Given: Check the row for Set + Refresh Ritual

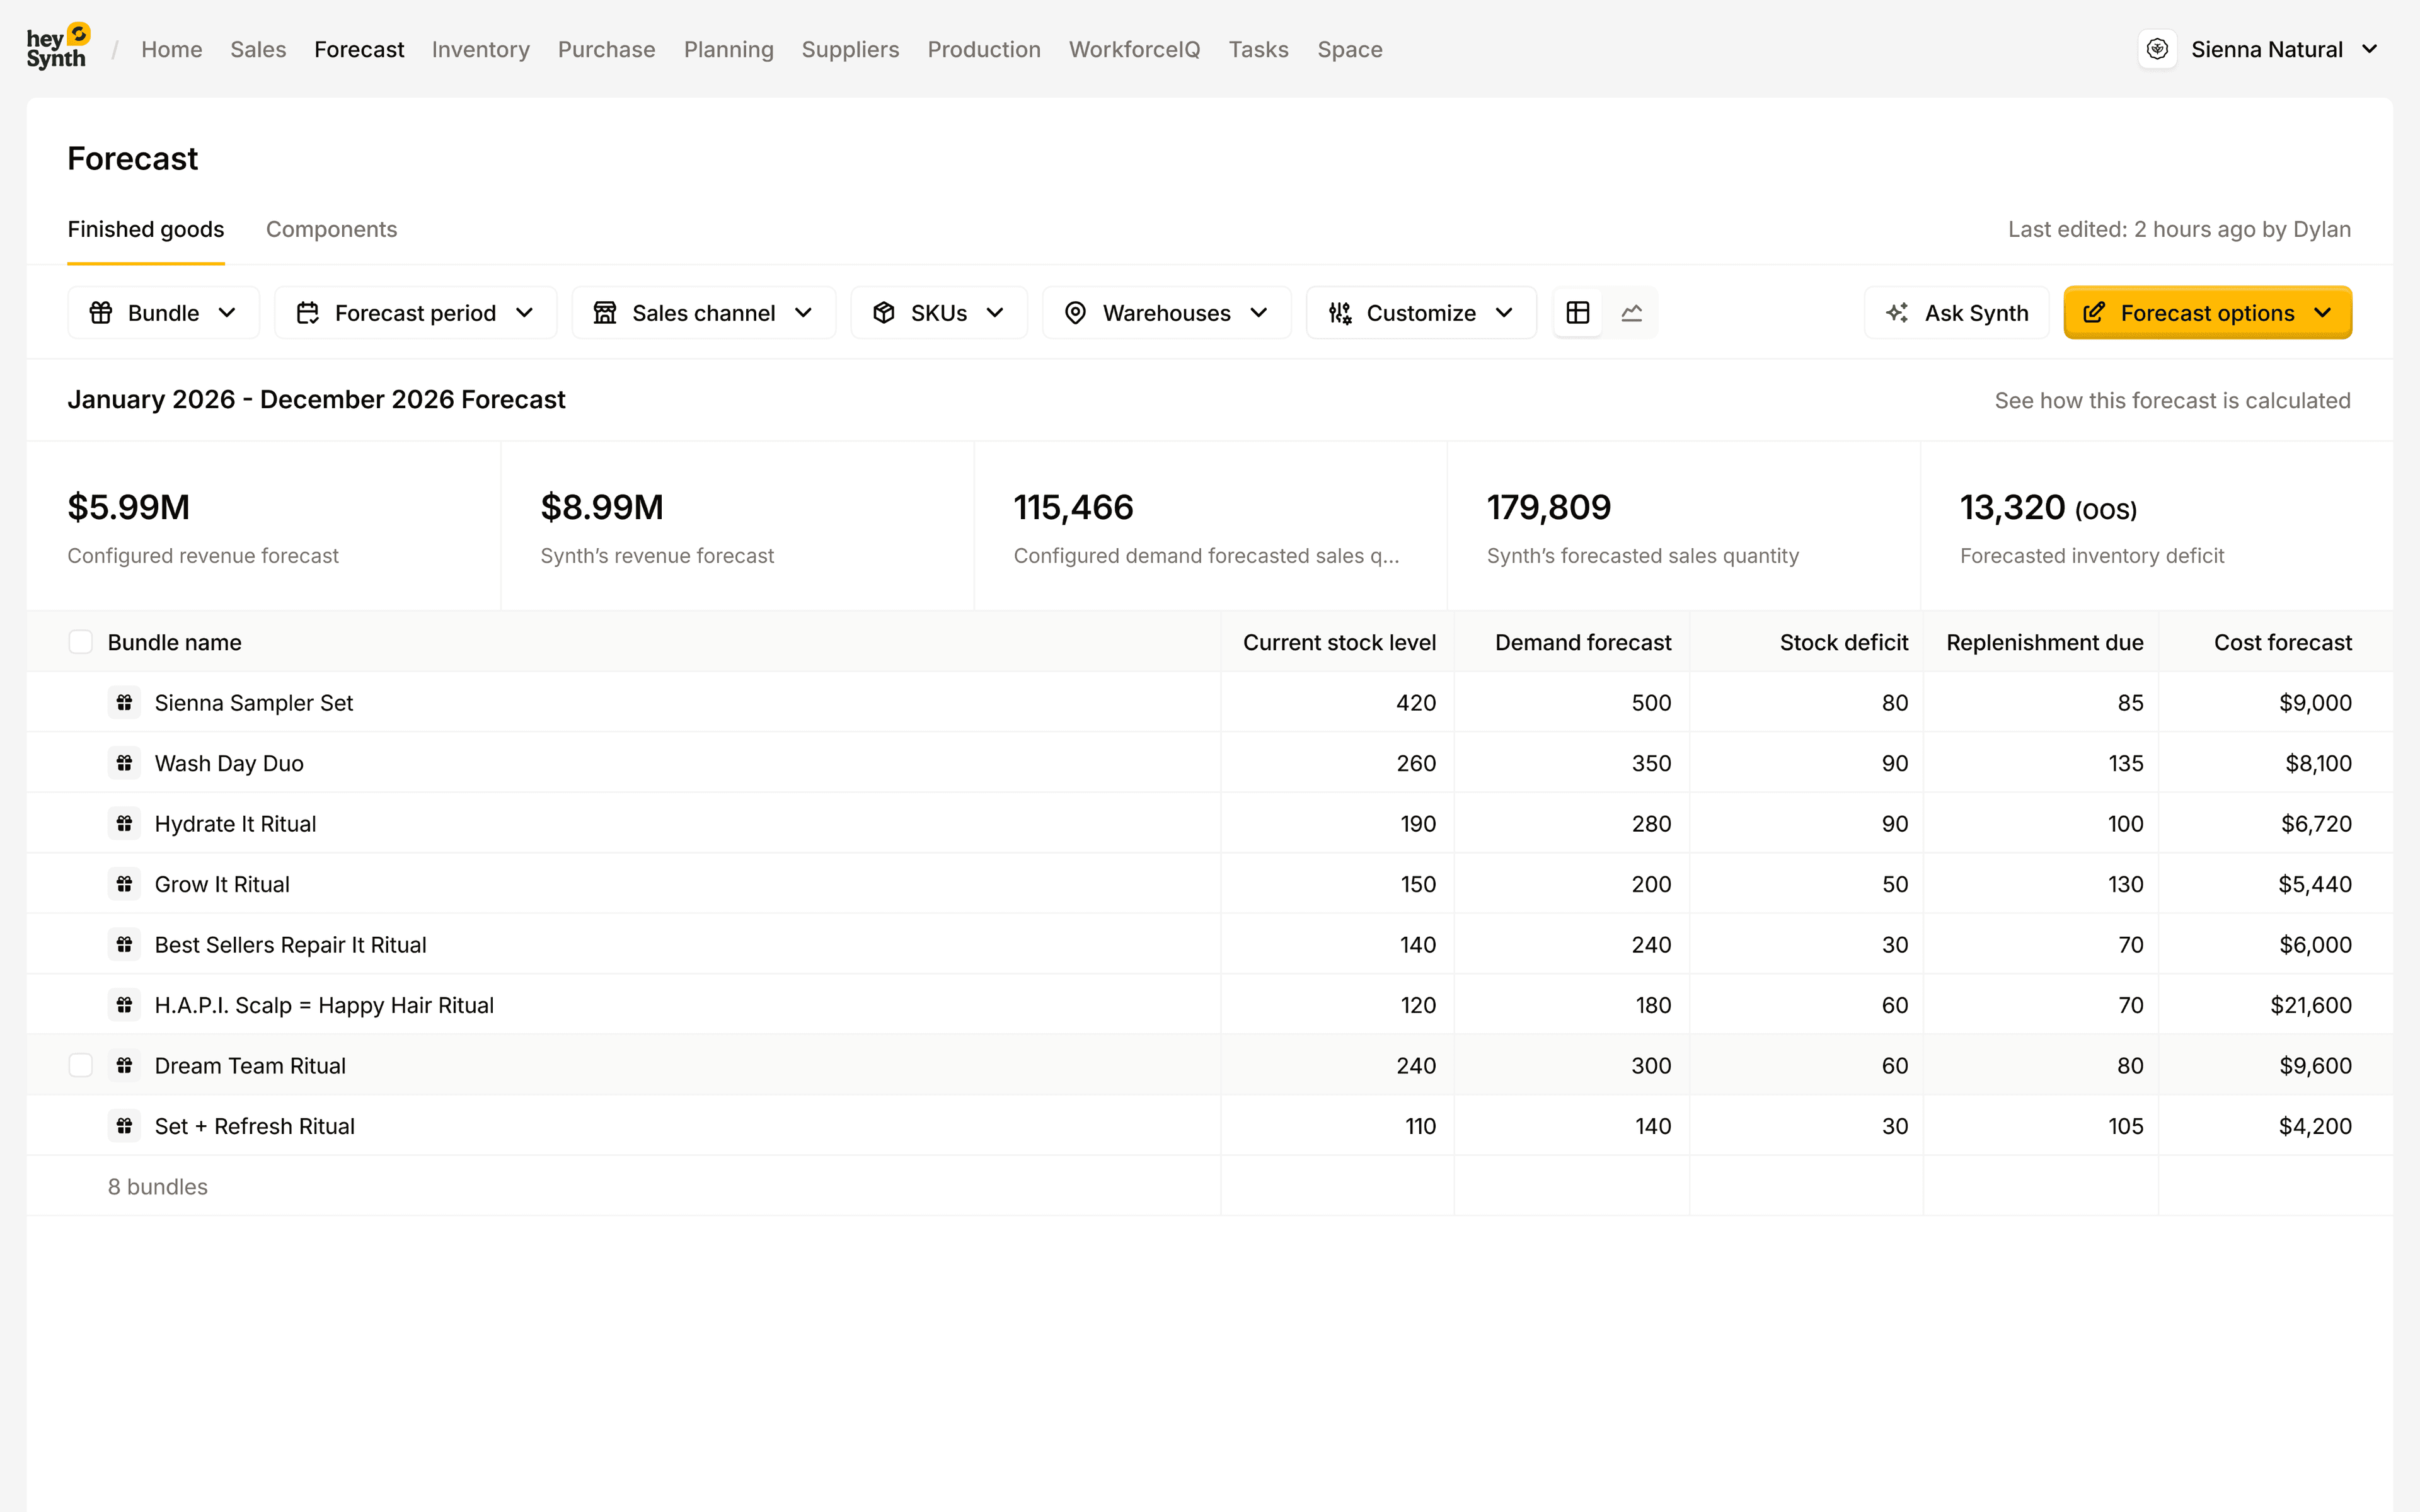Looking at the screenshot, I should pos(80,1125).
